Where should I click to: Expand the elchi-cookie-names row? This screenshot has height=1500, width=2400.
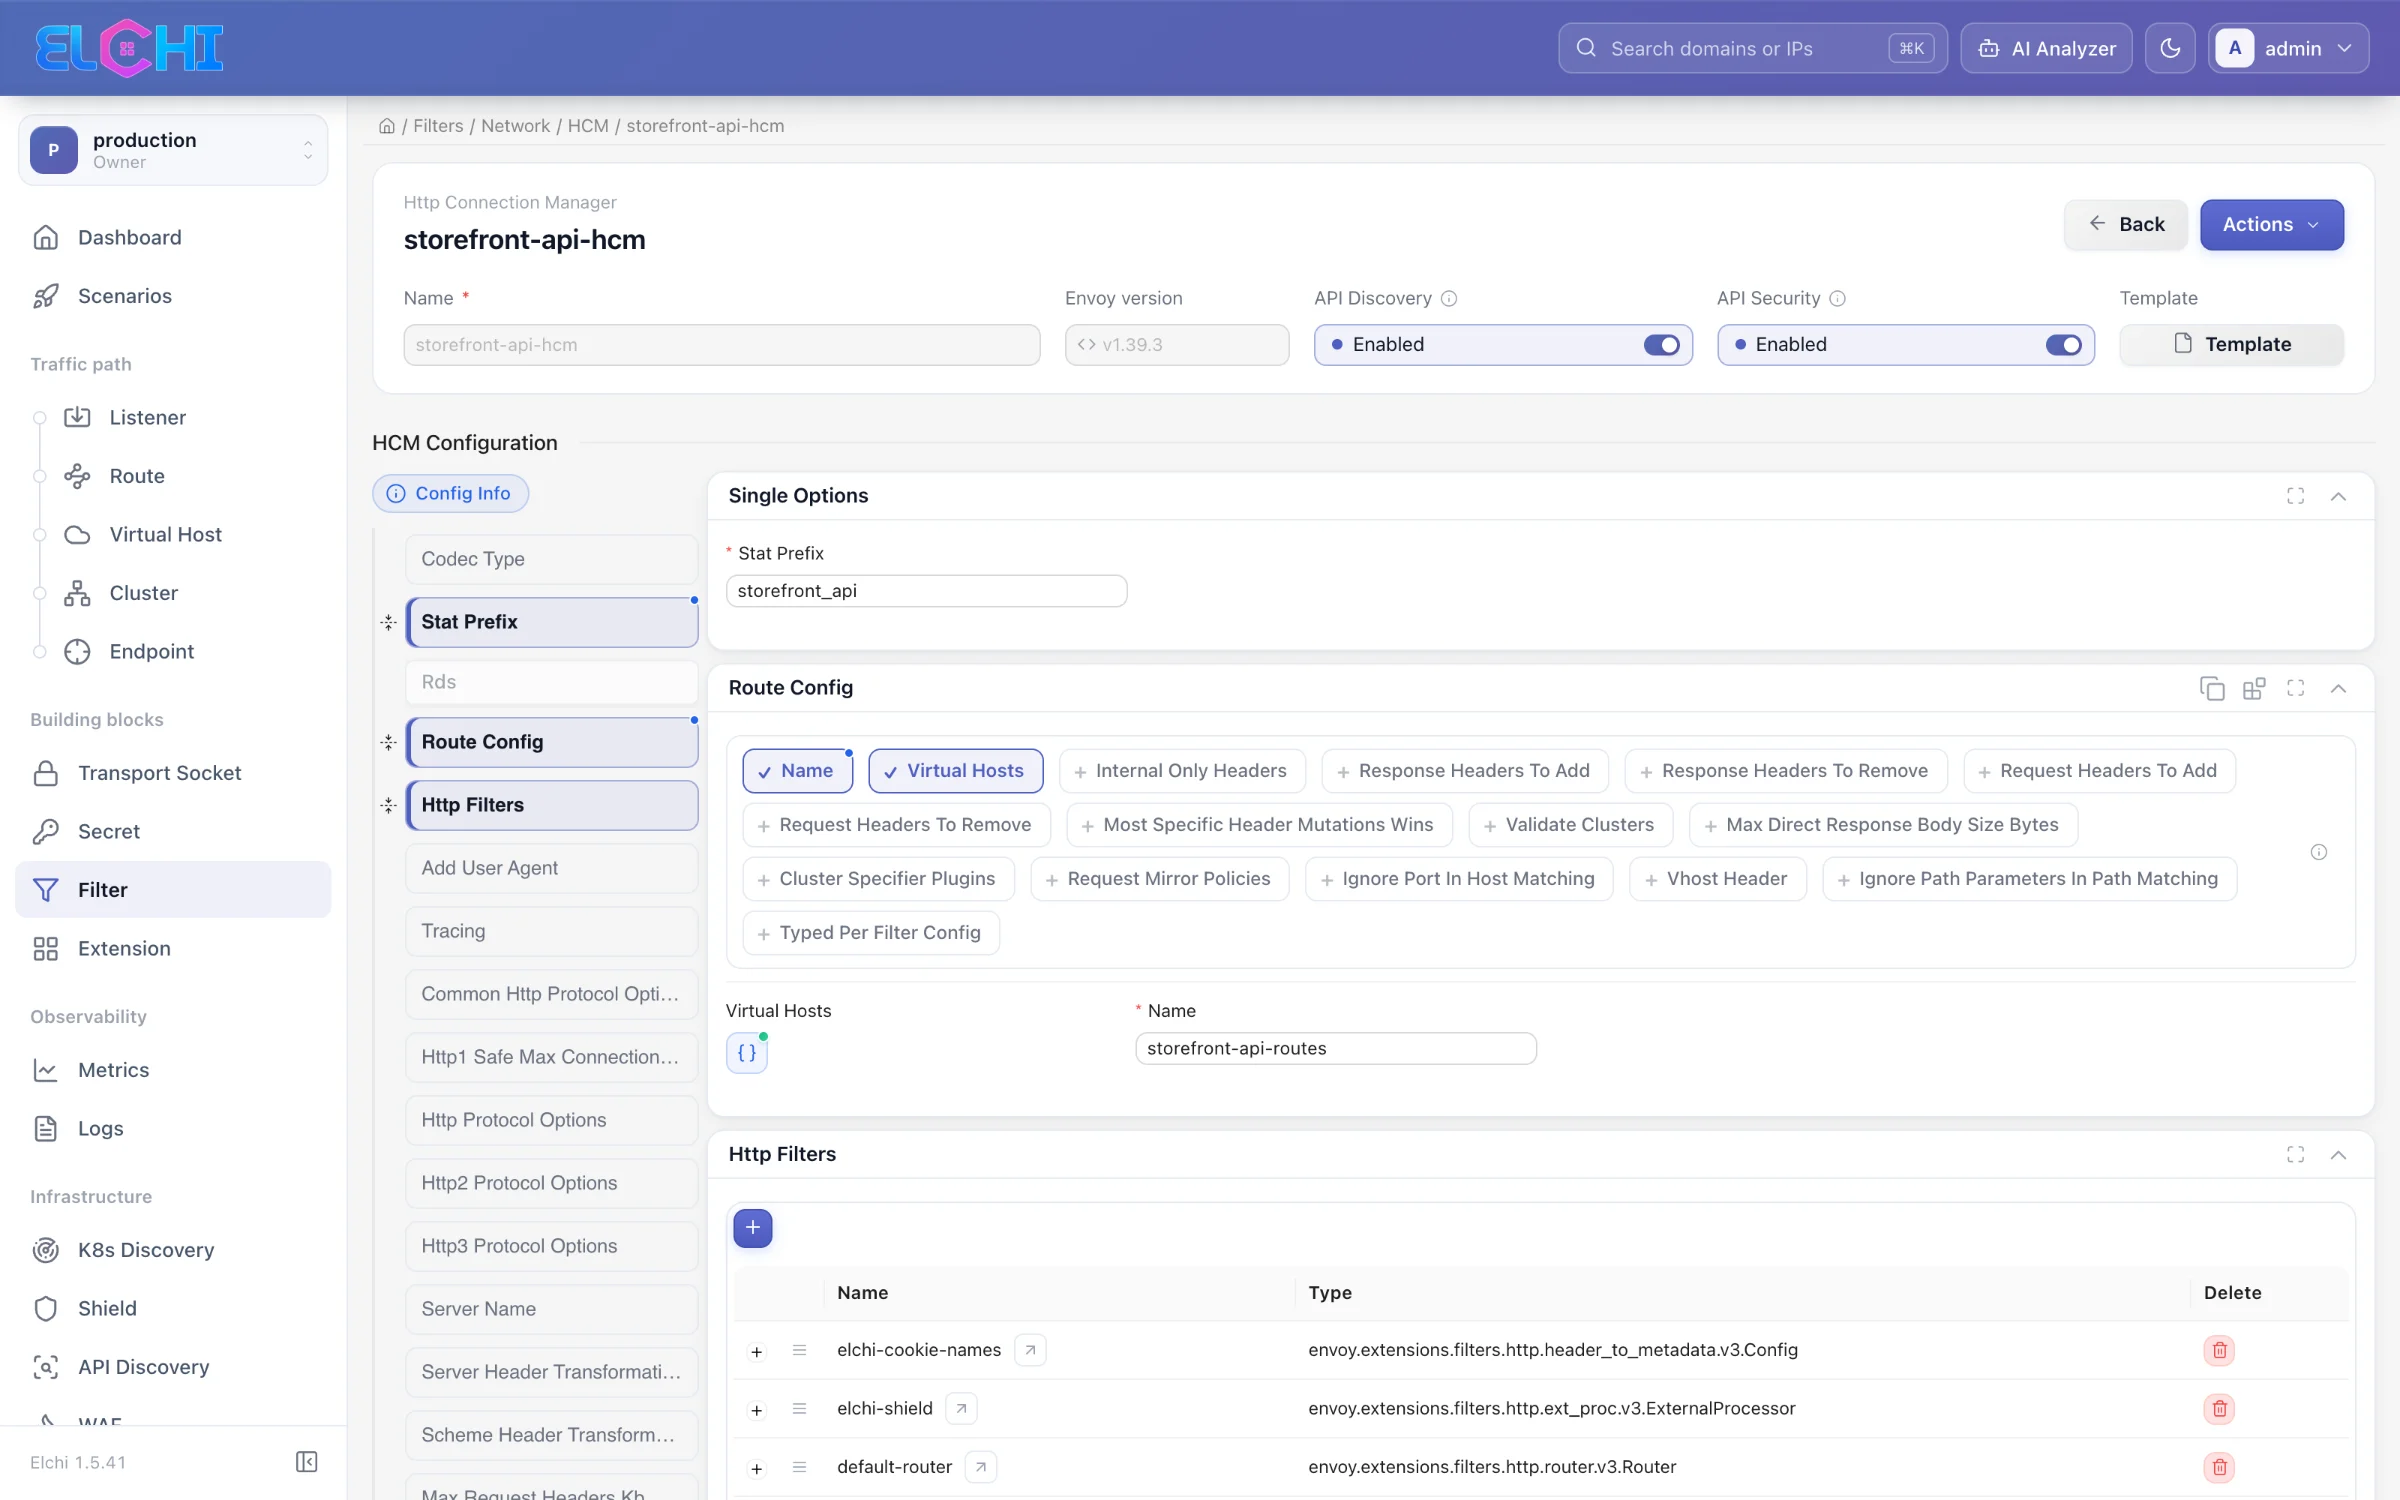tap(757, 1351)
